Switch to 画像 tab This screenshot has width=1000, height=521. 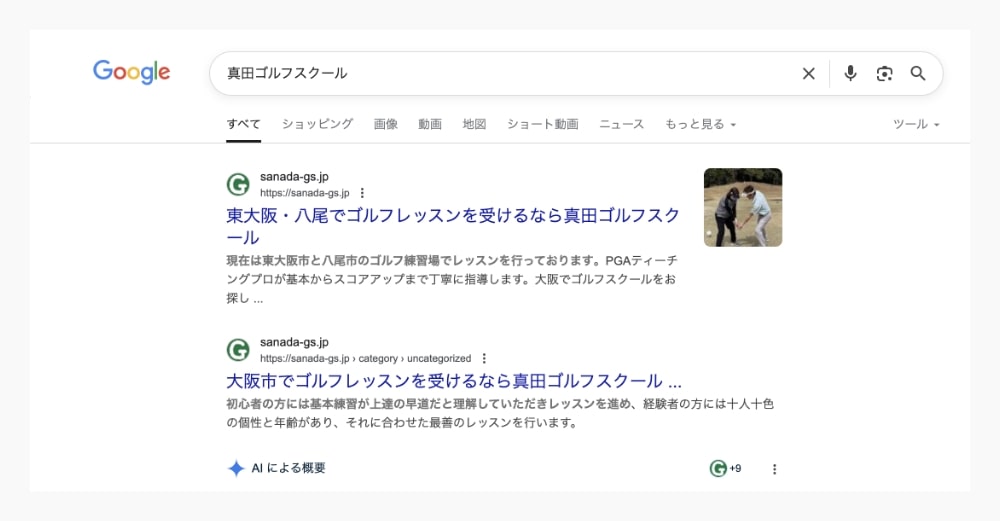coord(386,124)
